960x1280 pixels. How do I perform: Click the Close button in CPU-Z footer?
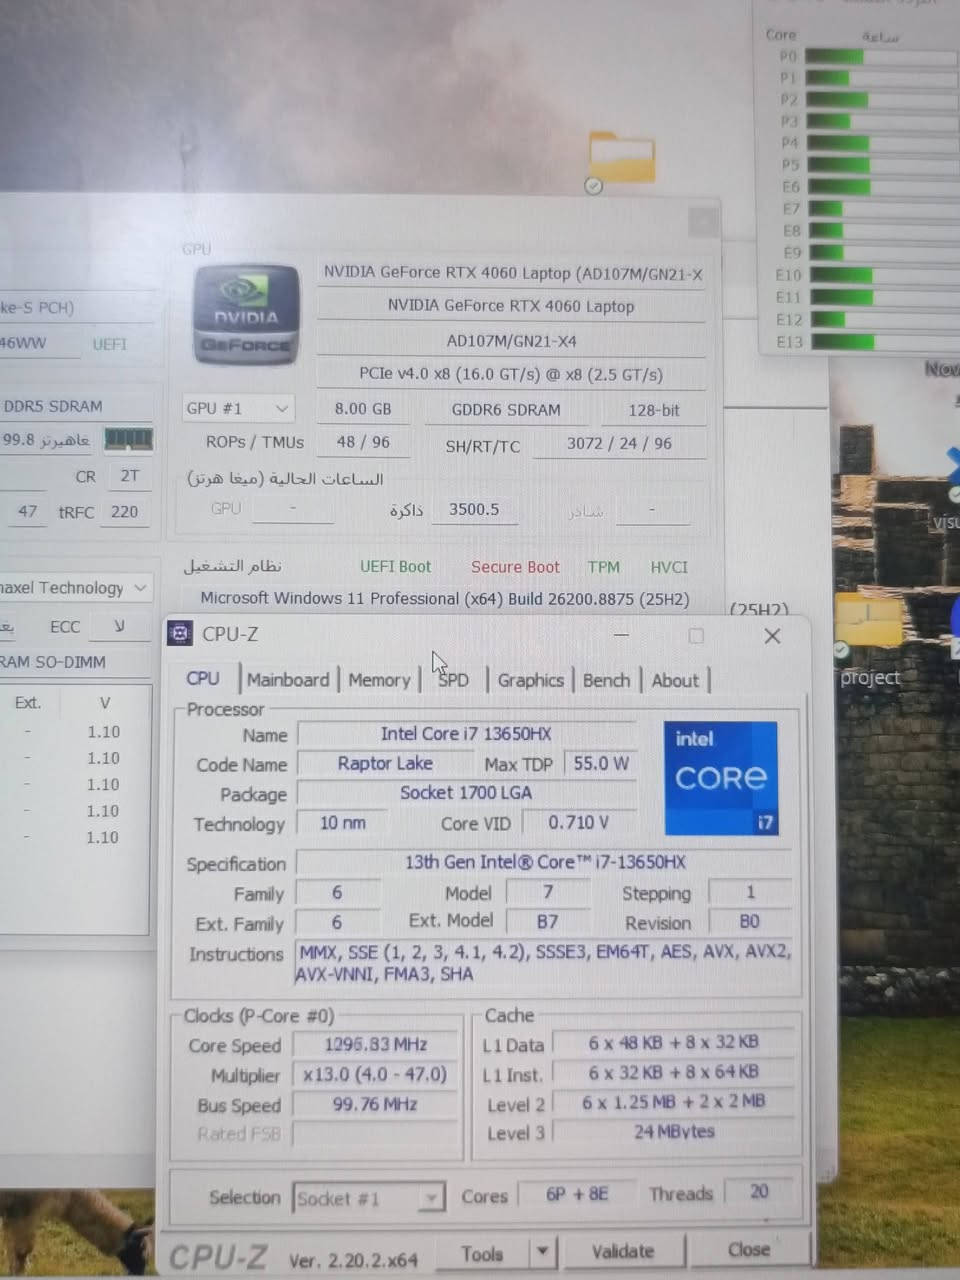point(749,1249)
